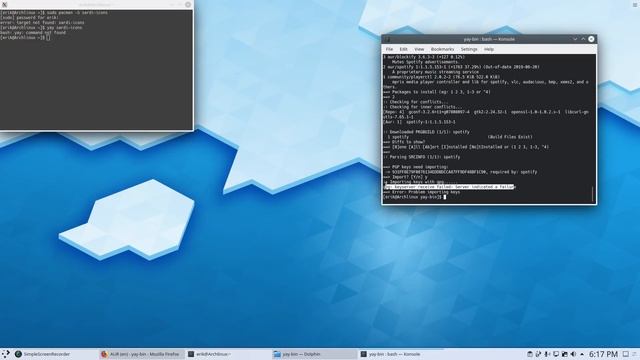Click the X icon in erik@Archlinux terminal title bar
The height and width of the screenshot is (360, 640).
click(4, 4)
